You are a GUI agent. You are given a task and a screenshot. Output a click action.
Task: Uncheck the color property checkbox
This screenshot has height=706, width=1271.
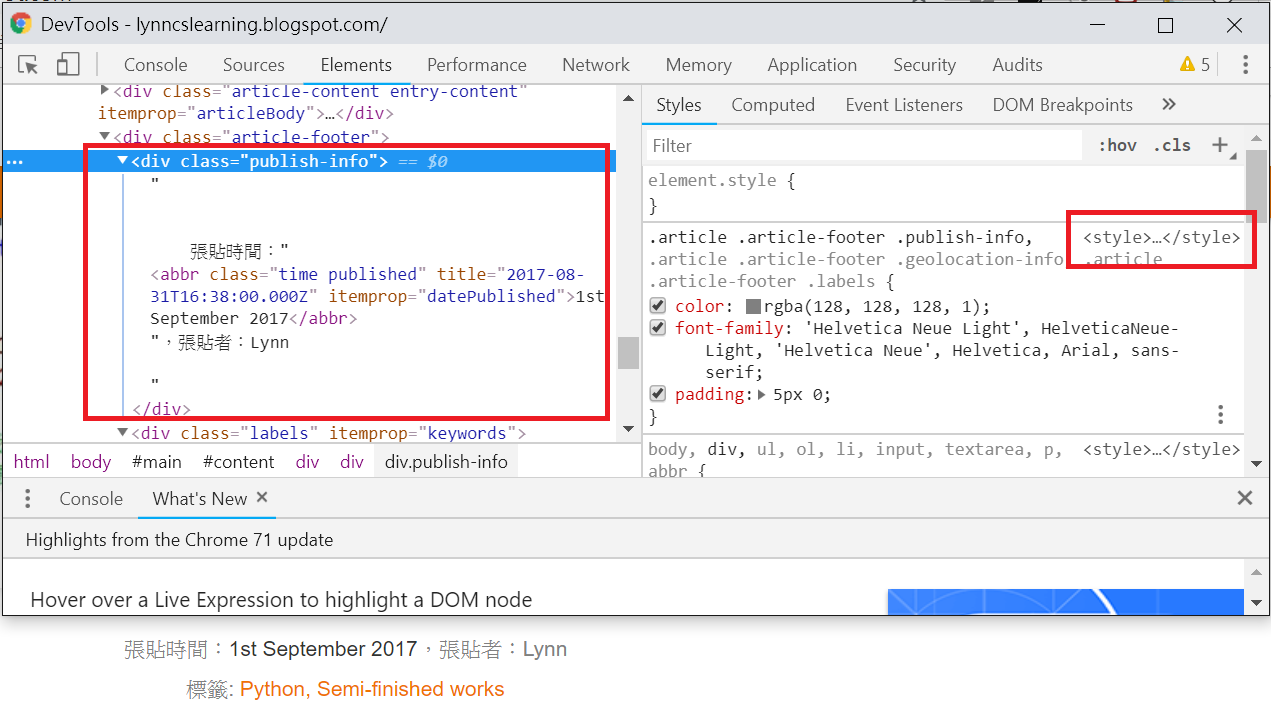pos(658,306)
